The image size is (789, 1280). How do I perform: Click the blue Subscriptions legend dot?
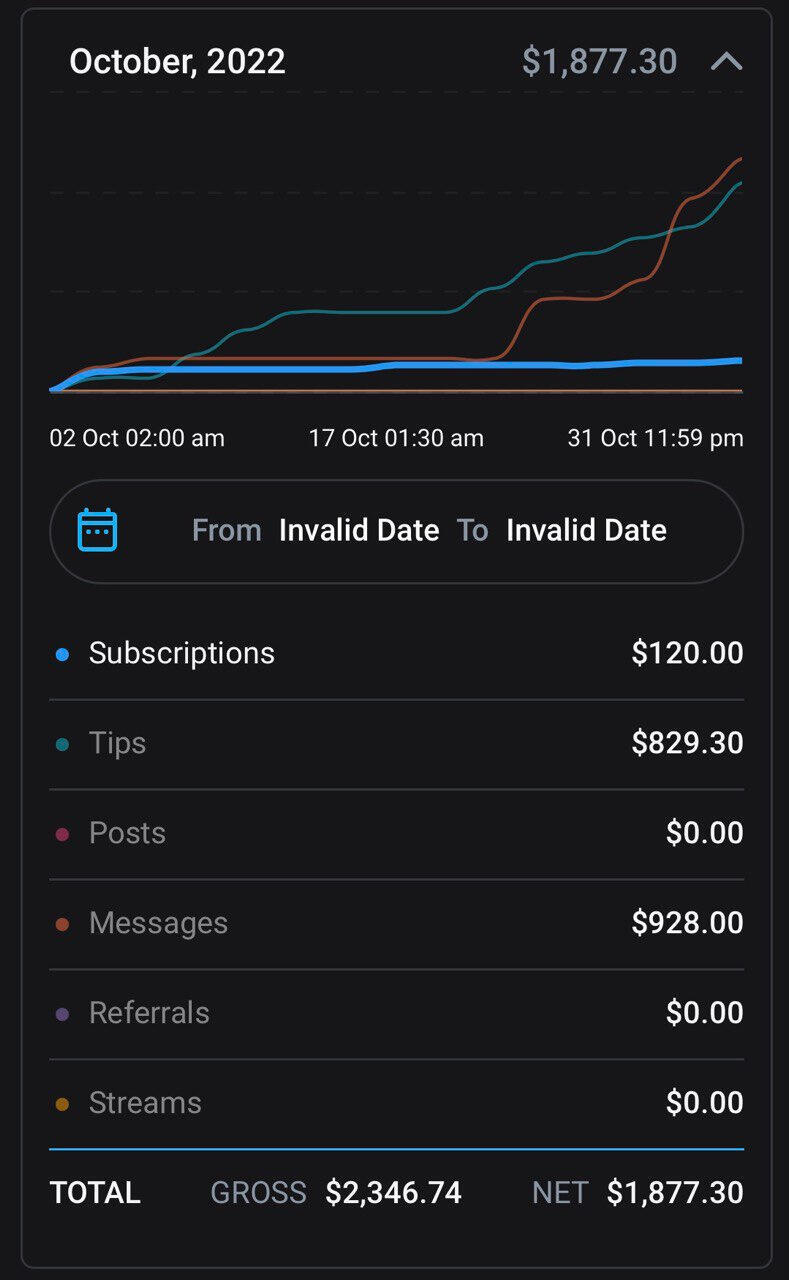(x=63, y=654)
